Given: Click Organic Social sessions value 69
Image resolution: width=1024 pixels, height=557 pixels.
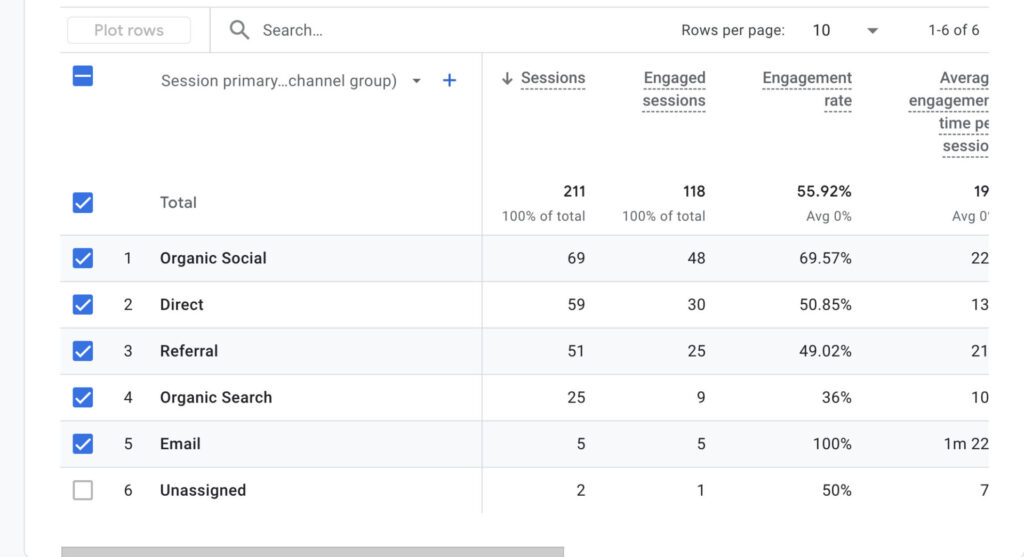Looking at the screenshot, I should pyautogui.click(x=576, y=258).
